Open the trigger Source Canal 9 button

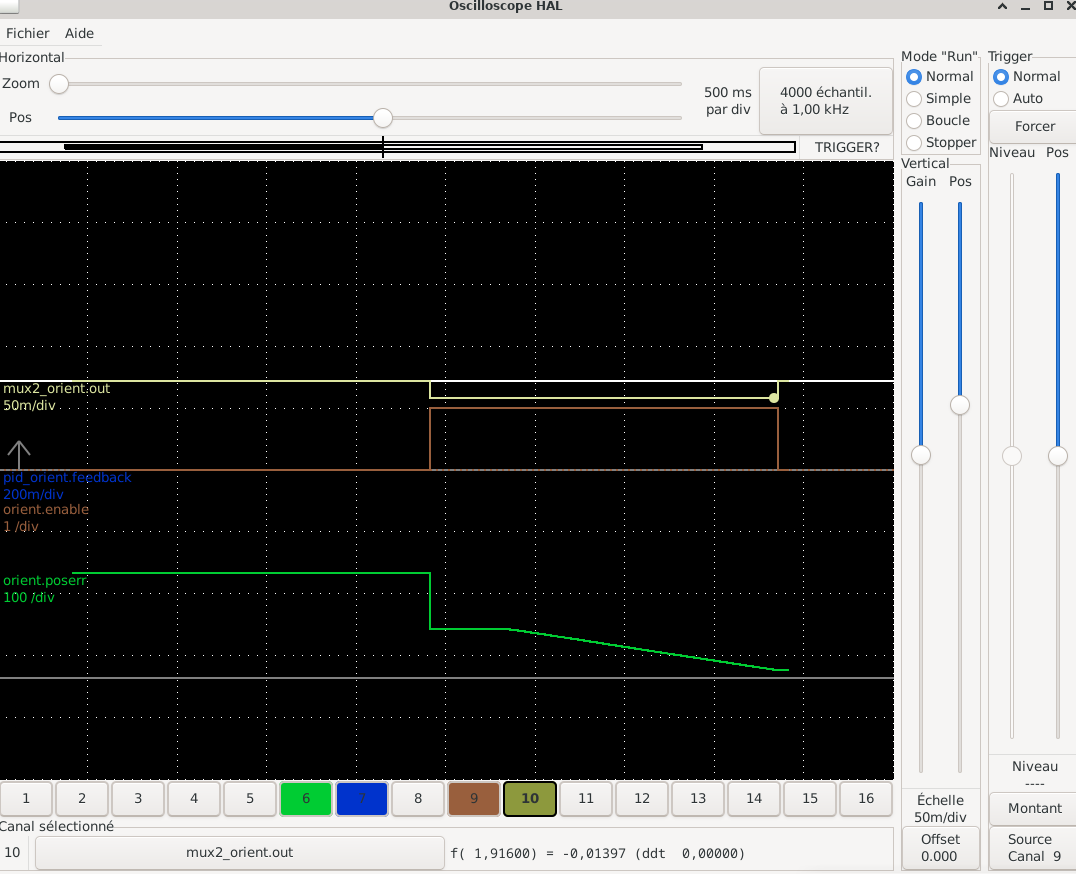1034,848
